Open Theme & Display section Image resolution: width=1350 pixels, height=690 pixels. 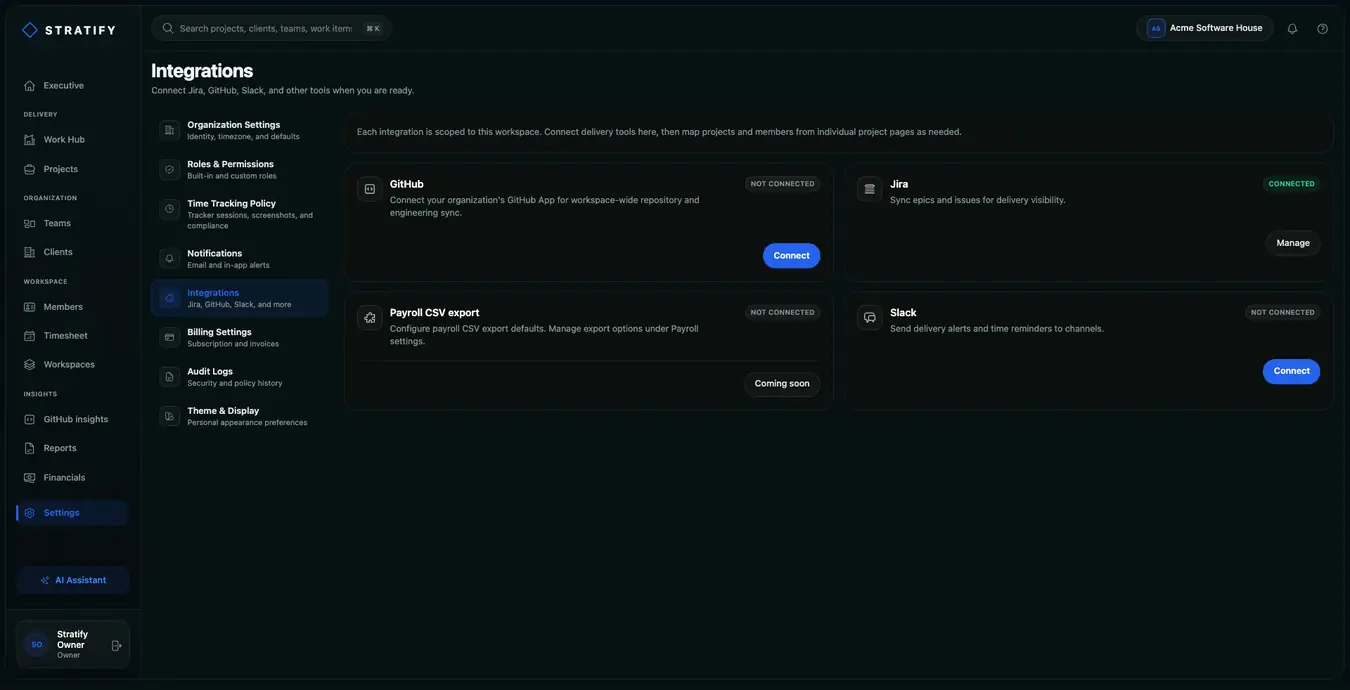pyautogui.click(x=240, y=416)
